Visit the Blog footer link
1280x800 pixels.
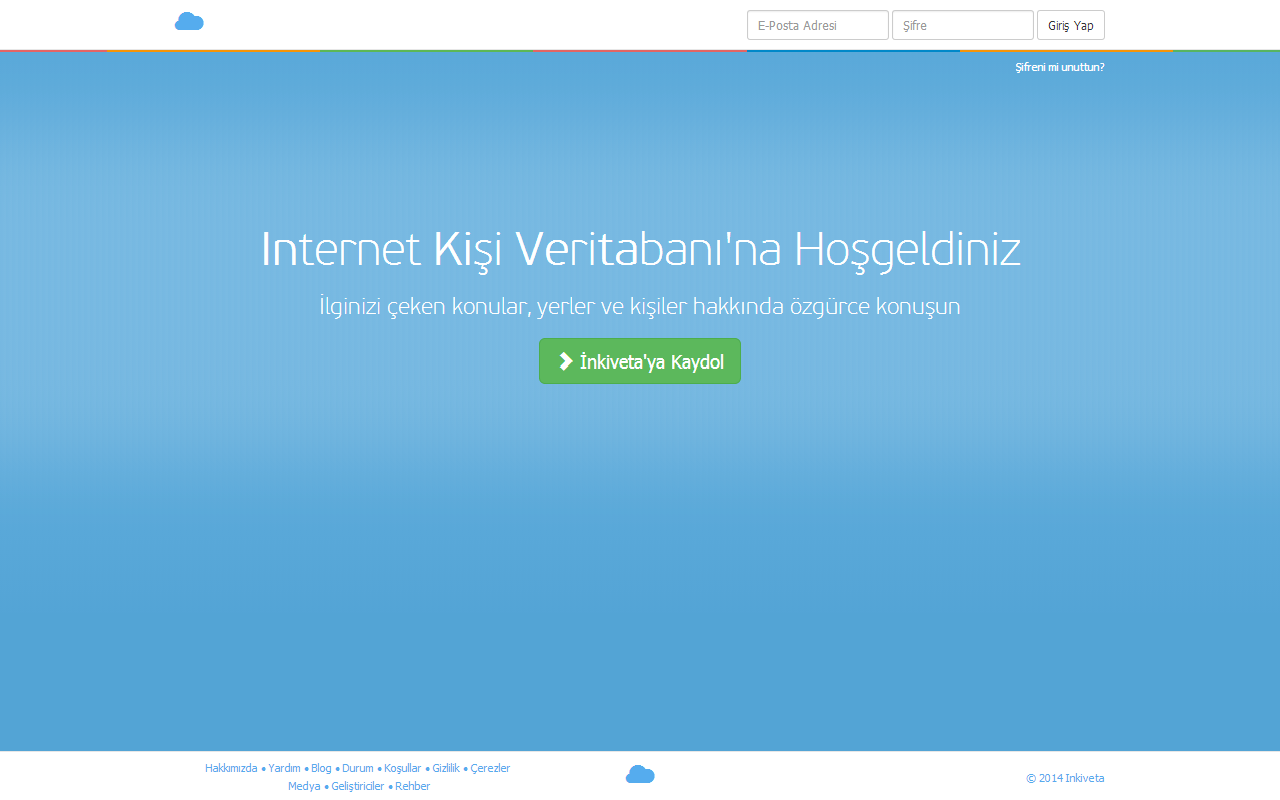click(x=321, y=768)
